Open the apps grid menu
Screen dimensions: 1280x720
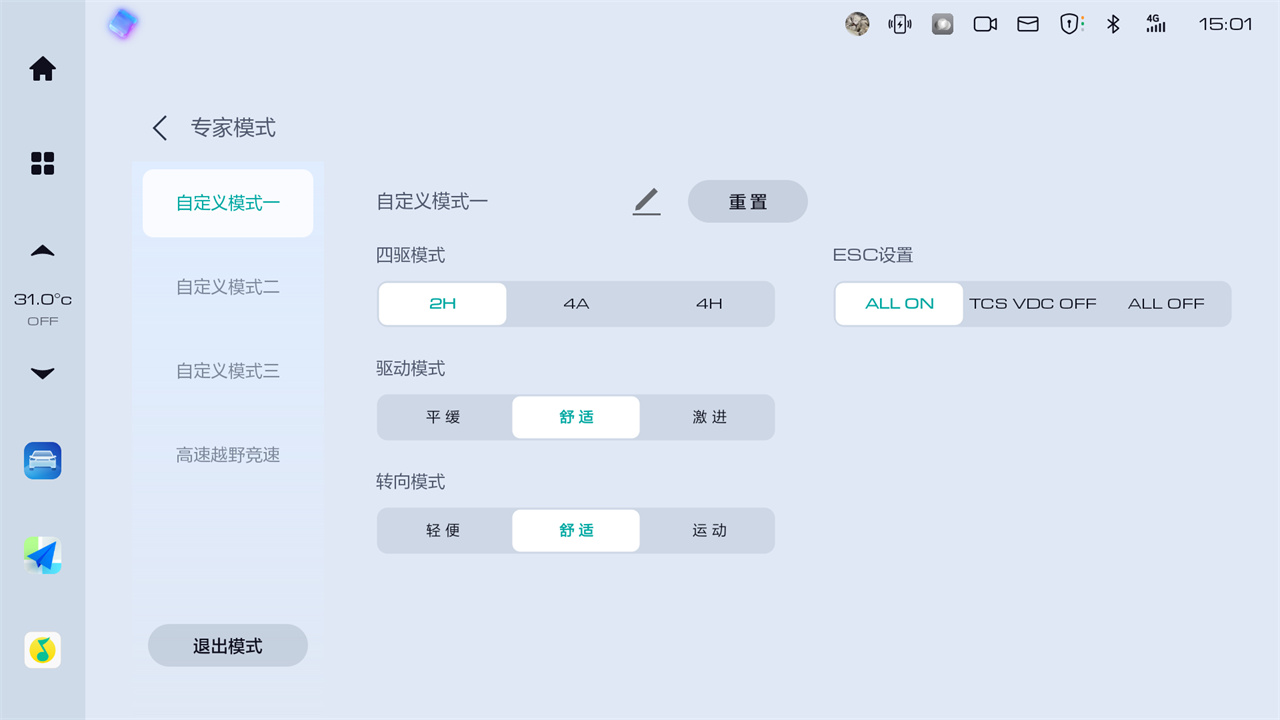pos(42,164)
